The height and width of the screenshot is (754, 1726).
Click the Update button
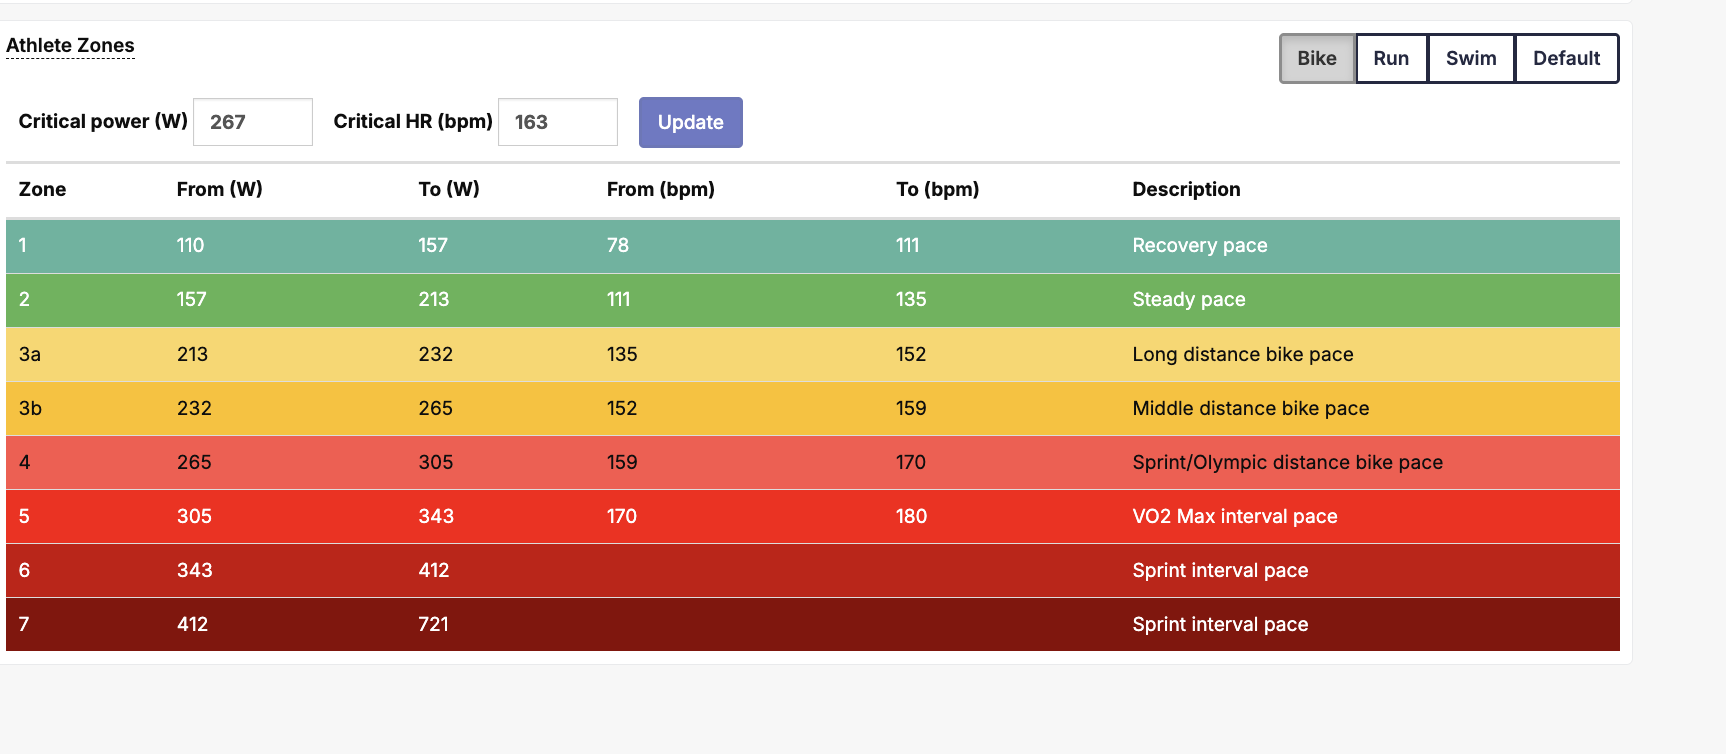point(691,122)
